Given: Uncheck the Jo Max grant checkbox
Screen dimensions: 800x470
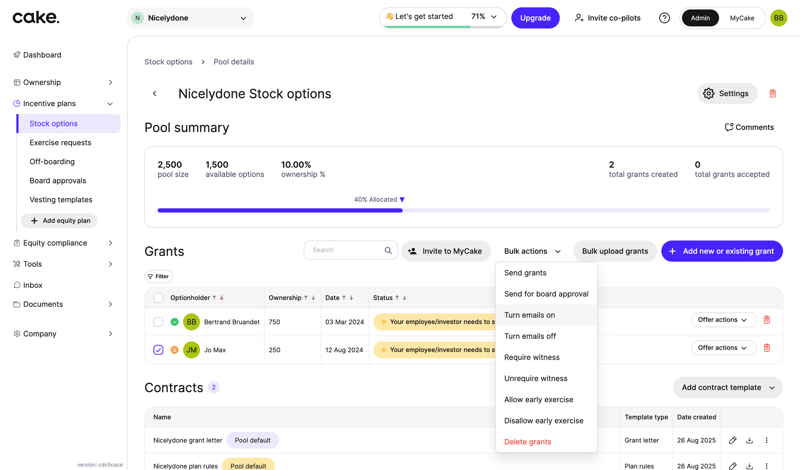Looking at the screenshot, I should 158,350.
